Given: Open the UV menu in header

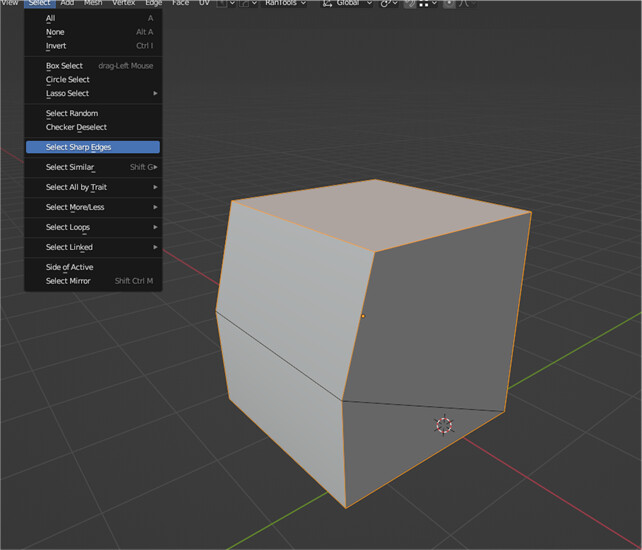Looking at the screenshot, I should [x=204, y=3].
